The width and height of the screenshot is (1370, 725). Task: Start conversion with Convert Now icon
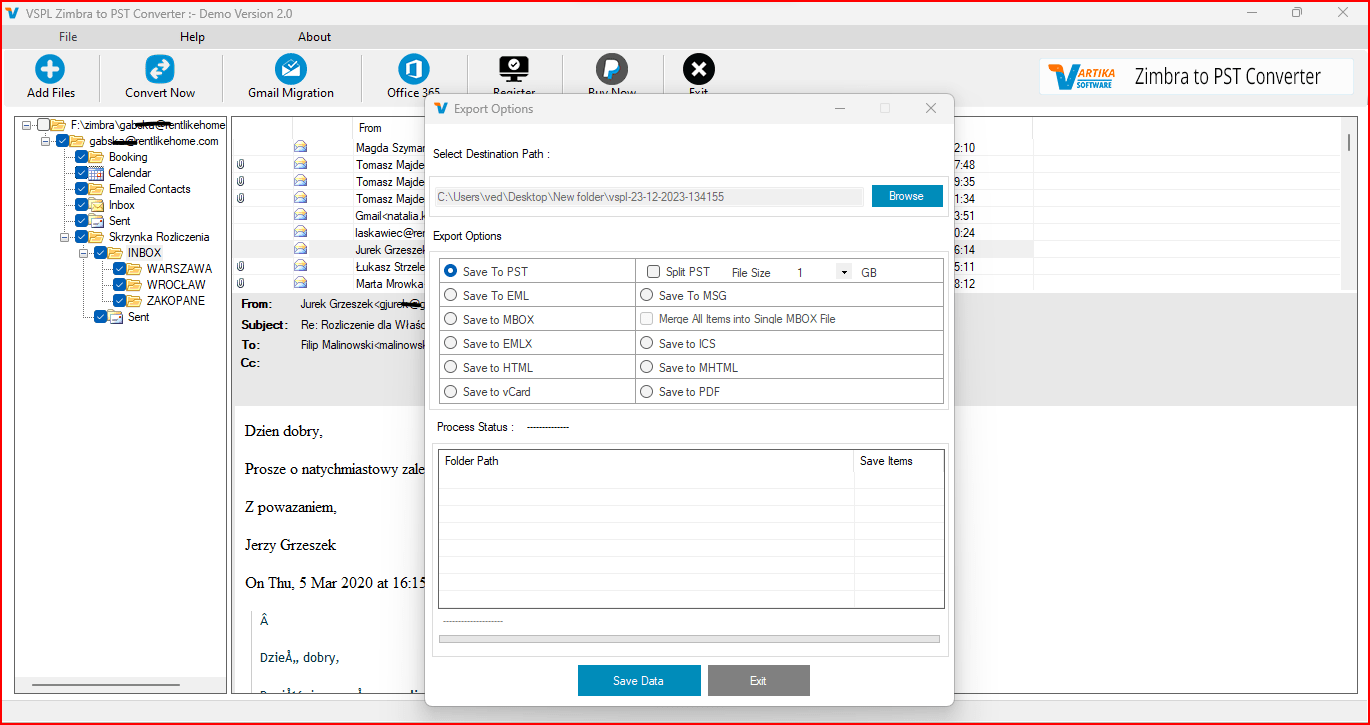(160, 69)
